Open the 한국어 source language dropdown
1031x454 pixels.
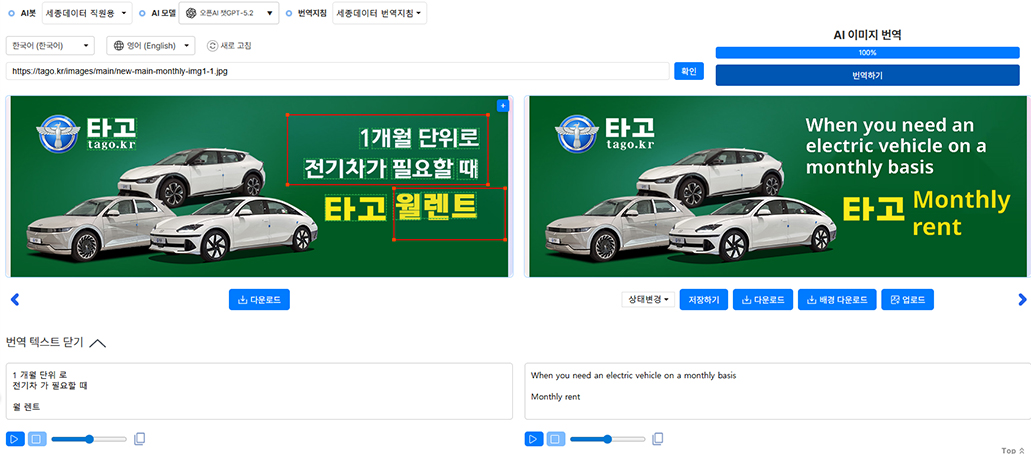pyautogui.click(x=50, y=45)
